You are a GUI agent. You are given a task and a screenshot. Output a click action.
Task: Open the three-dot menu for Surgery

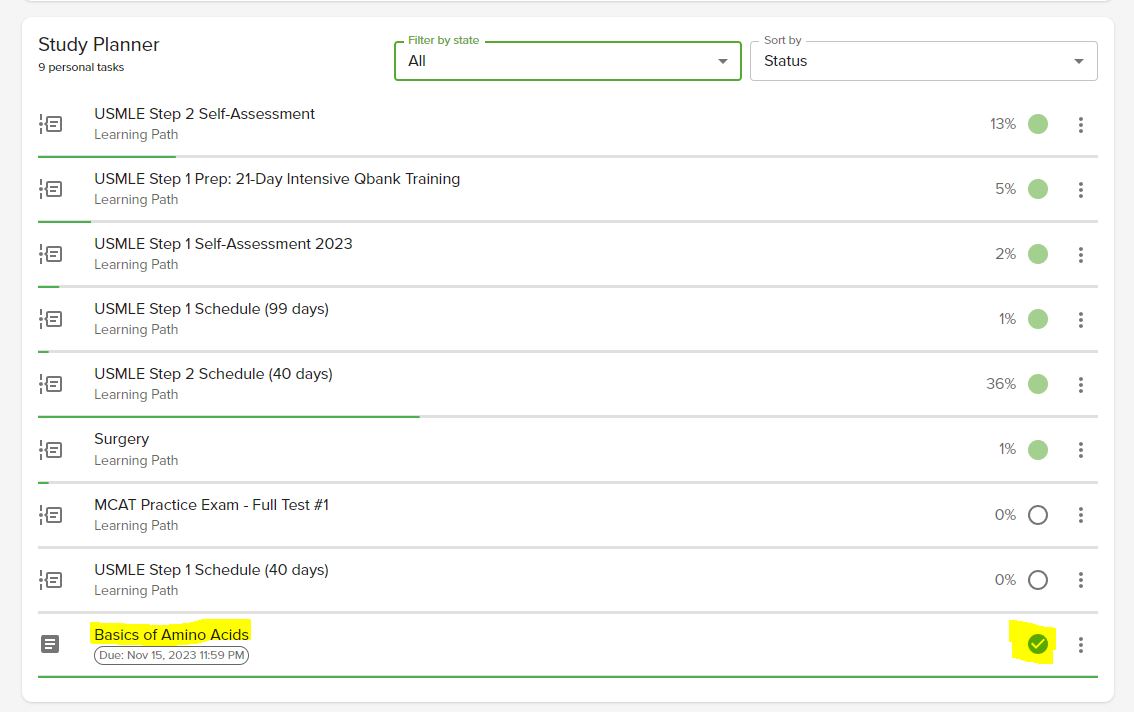point(1081,449)
